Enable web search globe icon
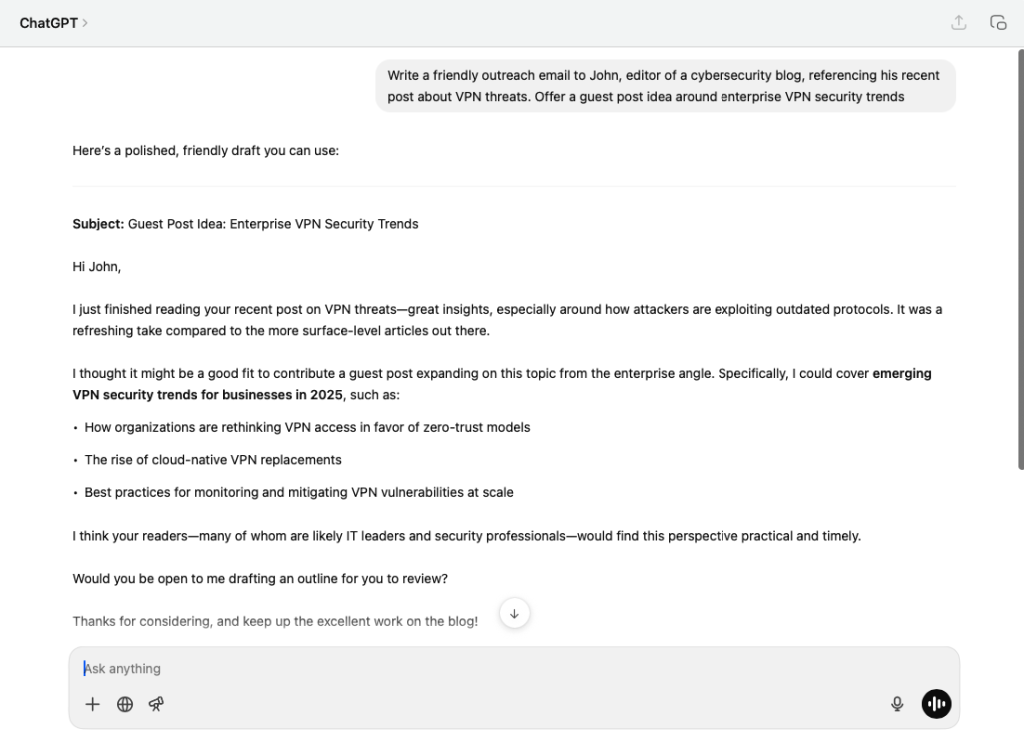The height and width of the screenshot is (742, 1024). [125, 704]
